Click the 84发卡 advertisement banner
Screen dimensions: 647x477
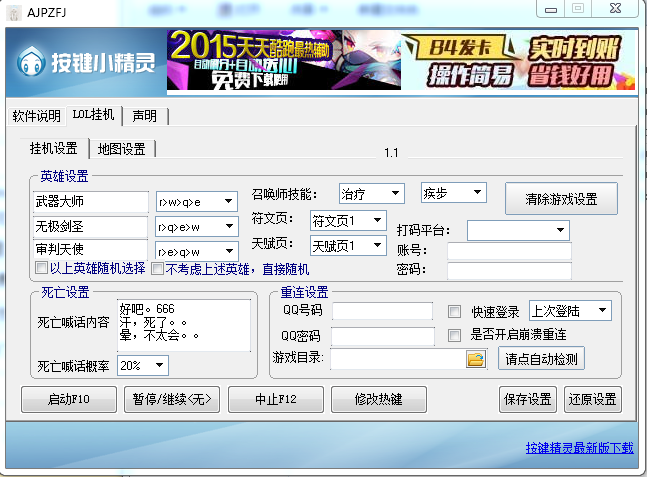pos(517,60)
